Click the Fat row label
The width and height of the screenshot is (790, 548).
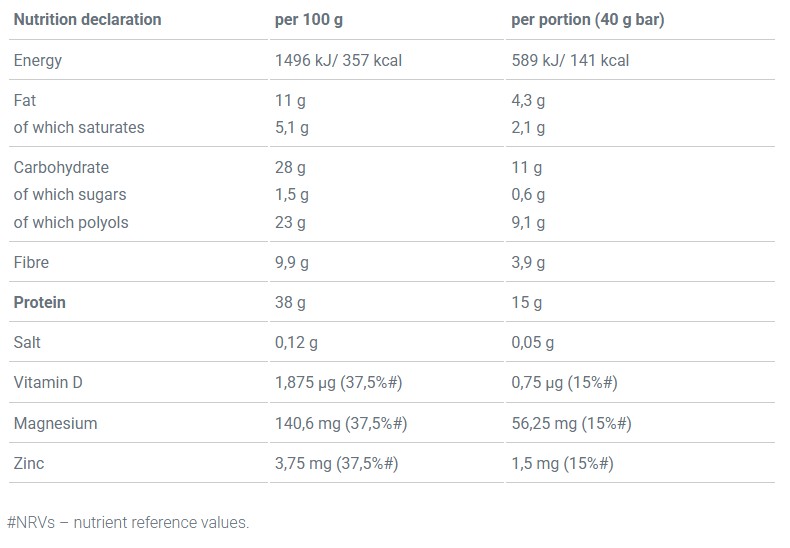click(x=25, y=100)
